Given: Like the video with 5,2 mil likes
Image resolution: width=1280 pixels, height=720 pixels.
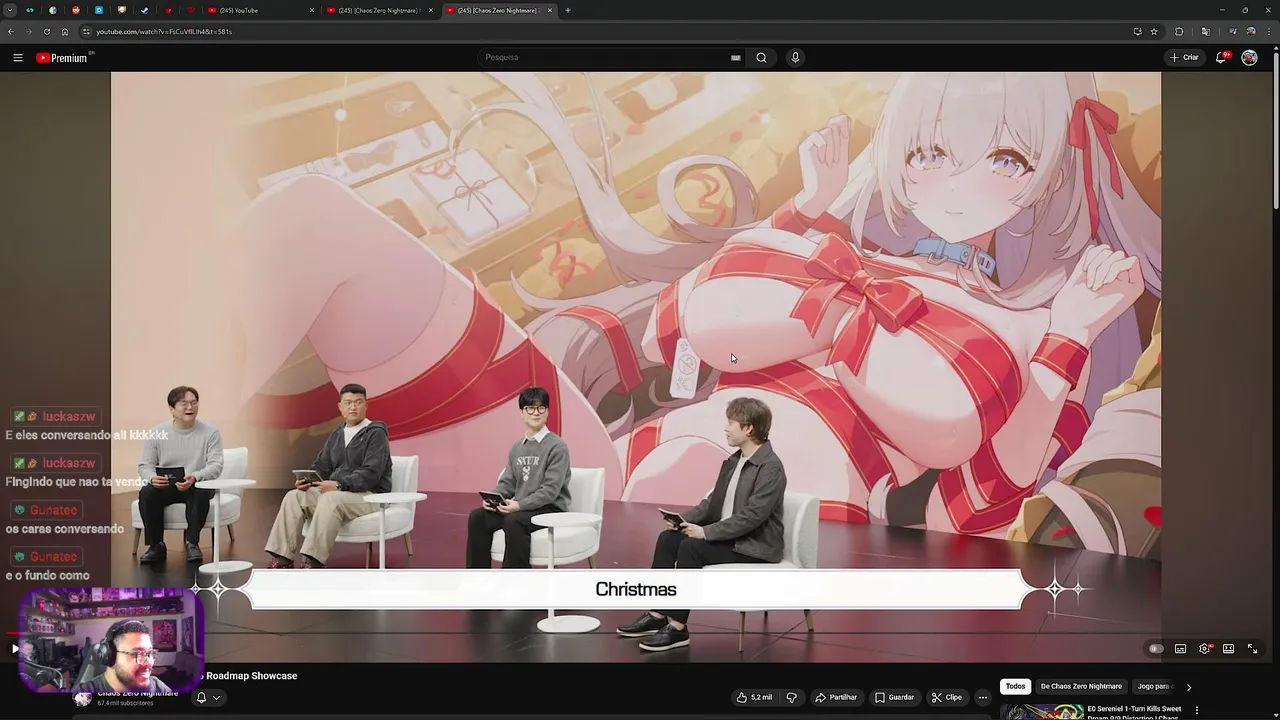Looking at the screenshot, I should (754, 697).
